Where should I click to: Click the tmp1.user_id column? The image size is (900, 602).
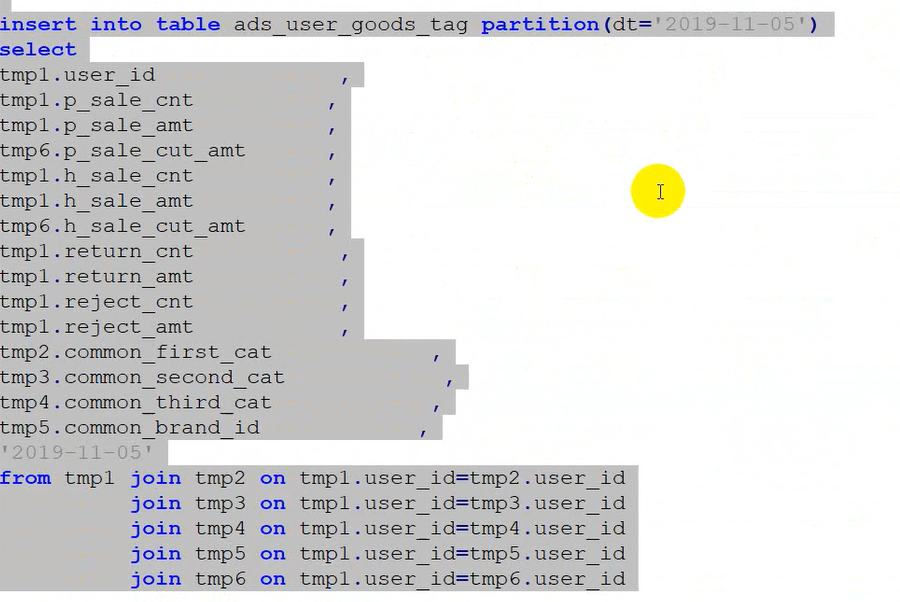click(x=77, y=75)
